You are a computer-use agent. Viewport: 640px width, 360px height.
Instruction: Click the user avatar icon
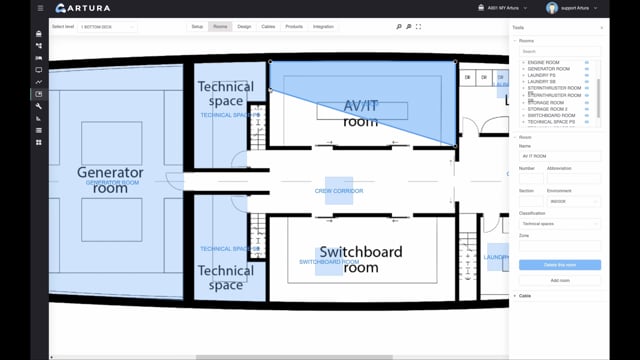(x=552, y=8)
